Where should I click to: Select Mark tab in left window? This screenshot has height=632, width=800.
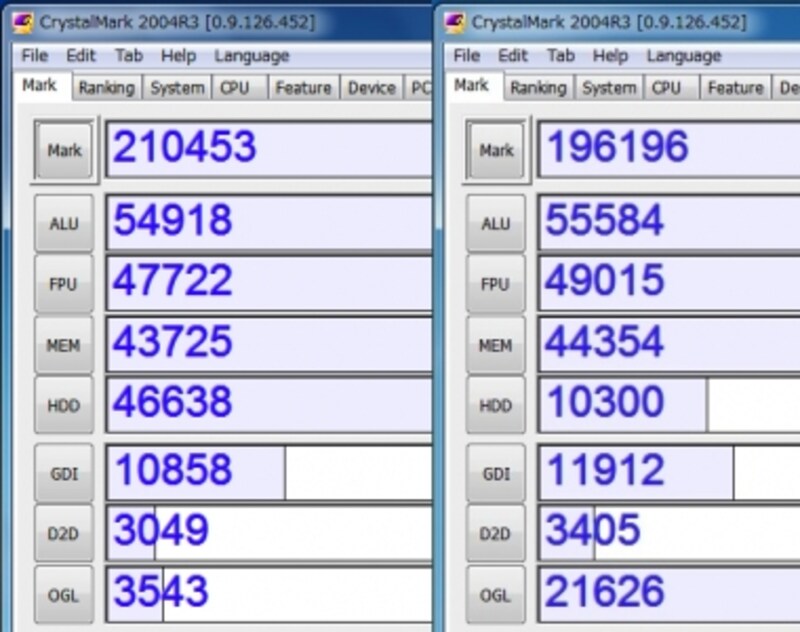coord(40,86)
